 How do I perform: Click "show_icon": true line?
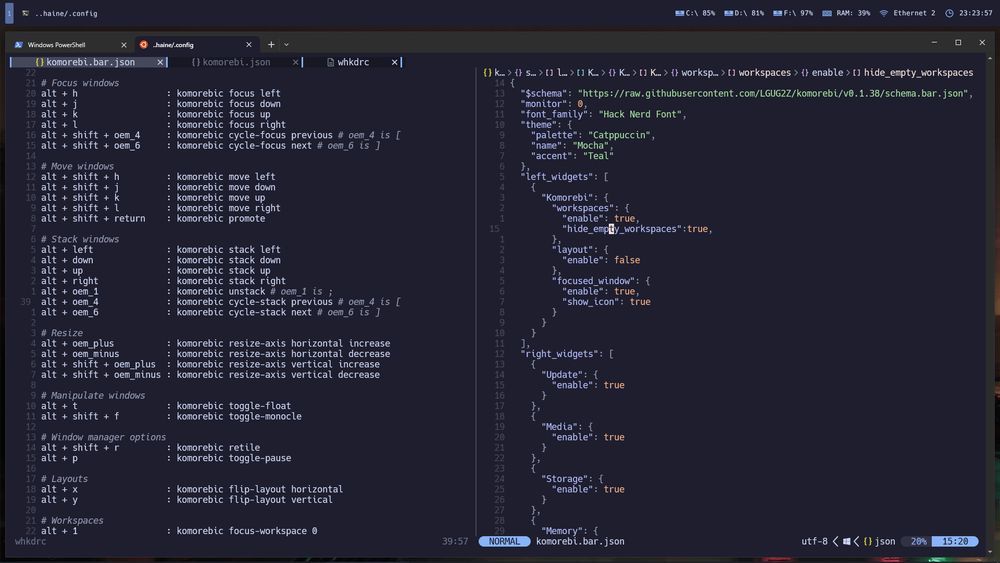click(x=606, y=302)
